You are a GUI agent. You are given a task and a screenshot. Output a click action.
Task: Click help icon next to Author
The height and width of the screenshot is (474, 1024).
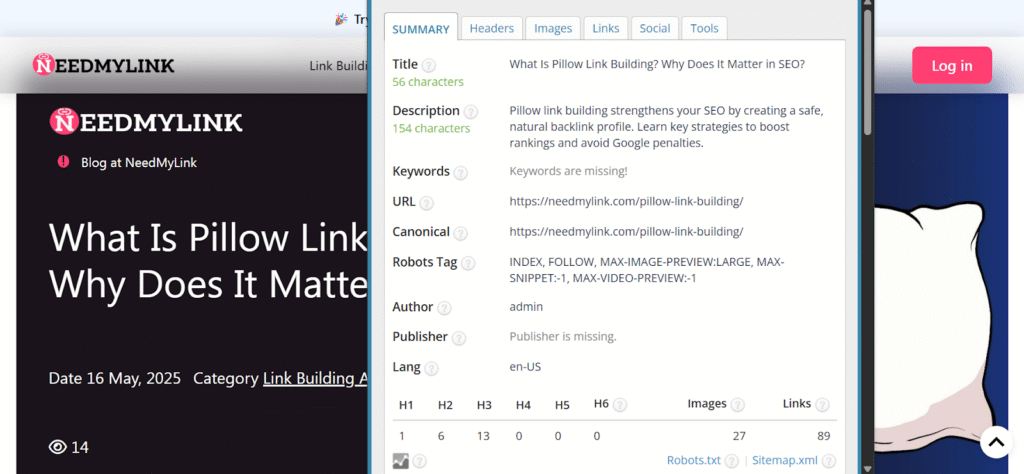[x=444, y=308]
